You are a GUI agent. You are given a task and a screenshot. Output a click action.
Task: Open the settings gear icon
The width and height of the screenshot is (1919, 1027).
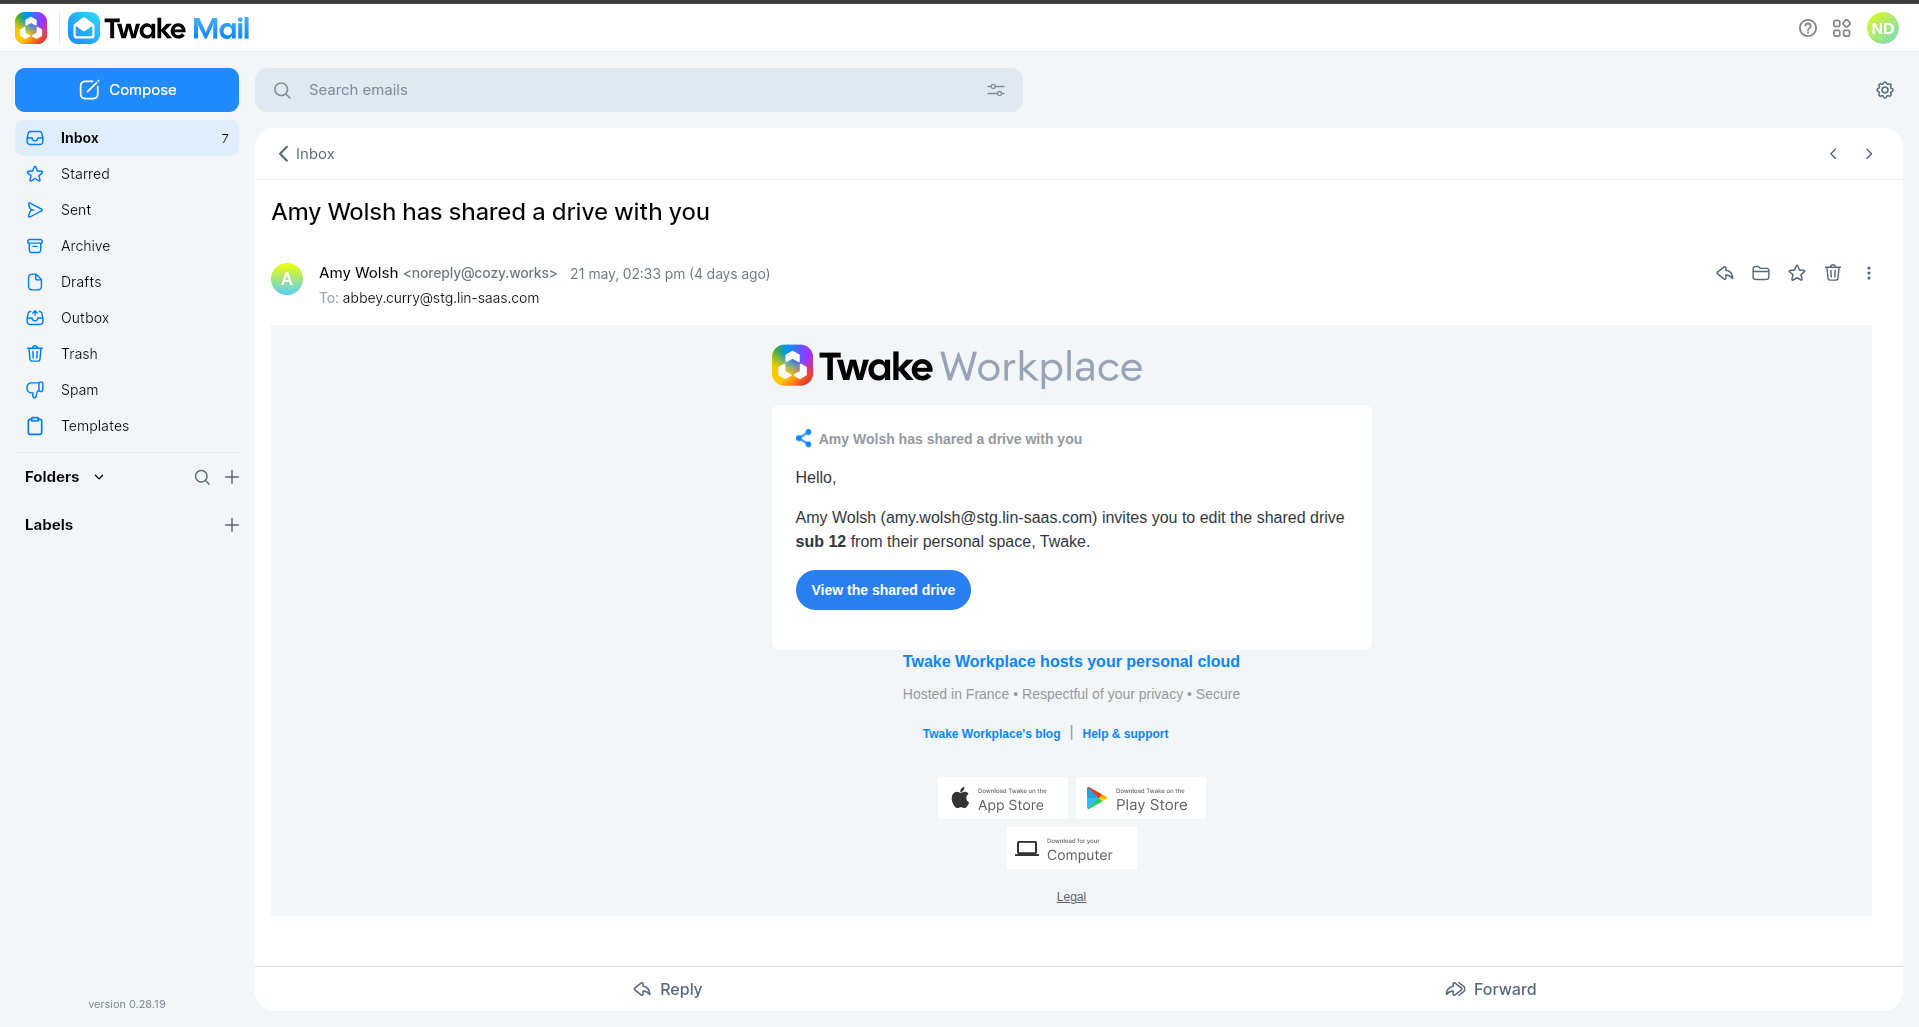(1885, 90)
